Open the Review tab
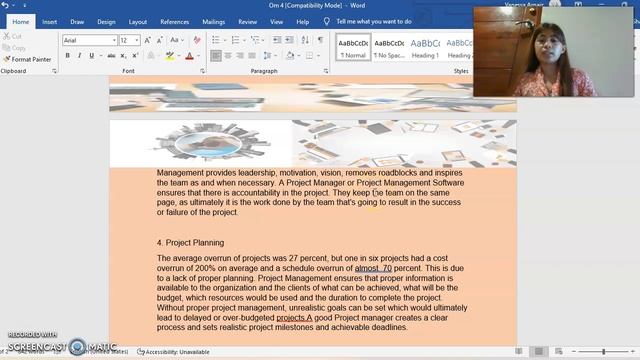Viewport: 640px width, 360px height. 247,22
